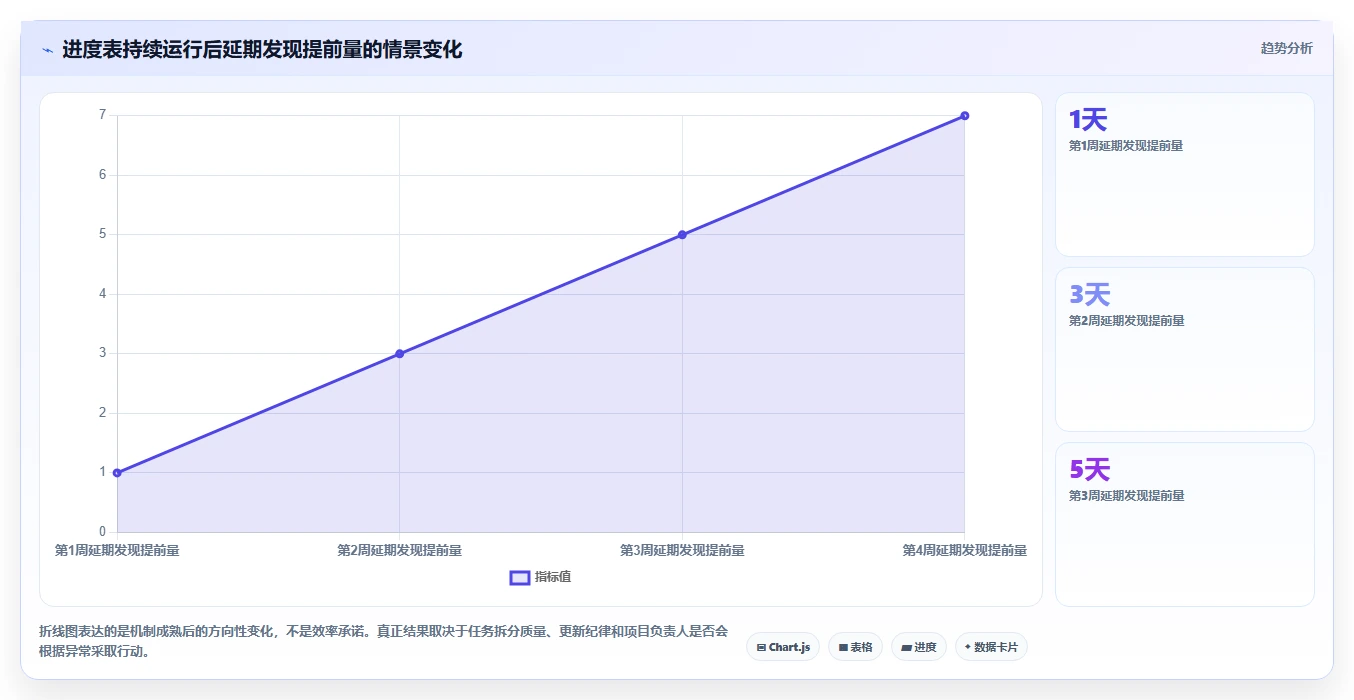Click the data point at value 3
This screenshot has width=1354, height=700.
tap(399, 353)
